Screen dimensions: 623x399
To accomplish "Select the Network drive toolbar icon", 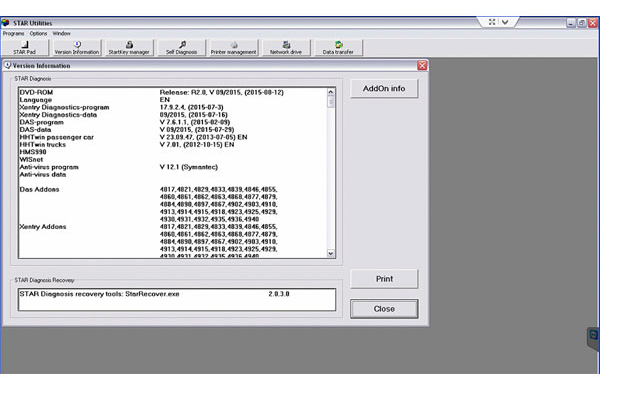I will click(286, 47).
